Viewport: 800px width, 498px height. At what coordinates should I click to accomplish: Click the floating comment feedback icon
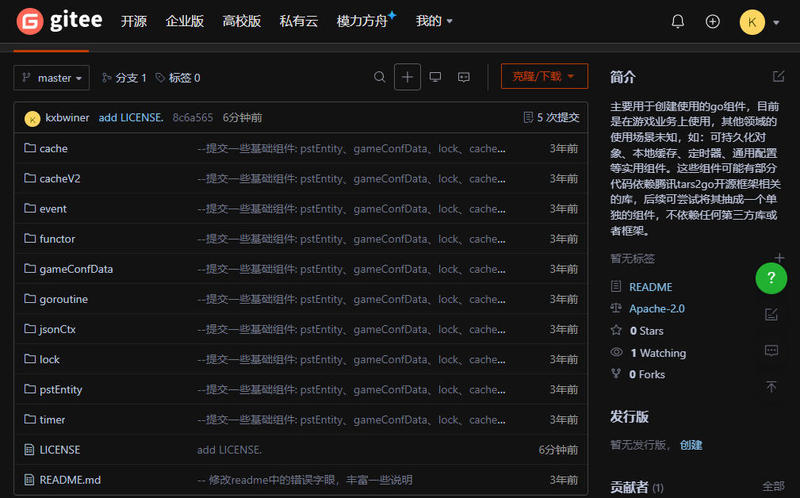tap(771, 350)
